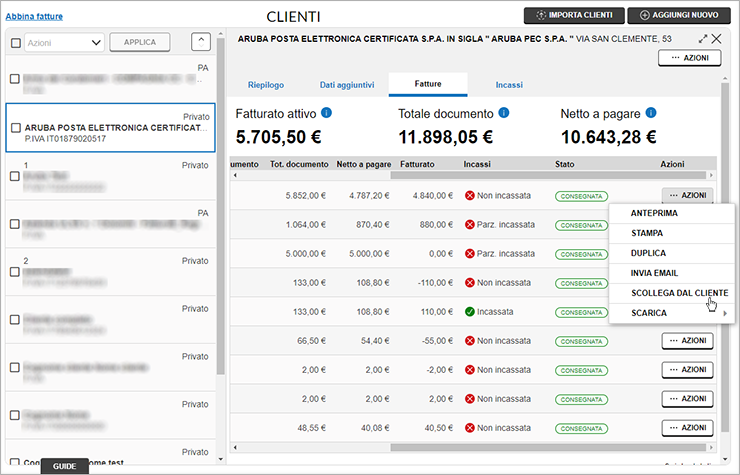This screenshot has height=475, width=740.
Task: Click the Totale documento info icon
Action: (x=504, y=113)
